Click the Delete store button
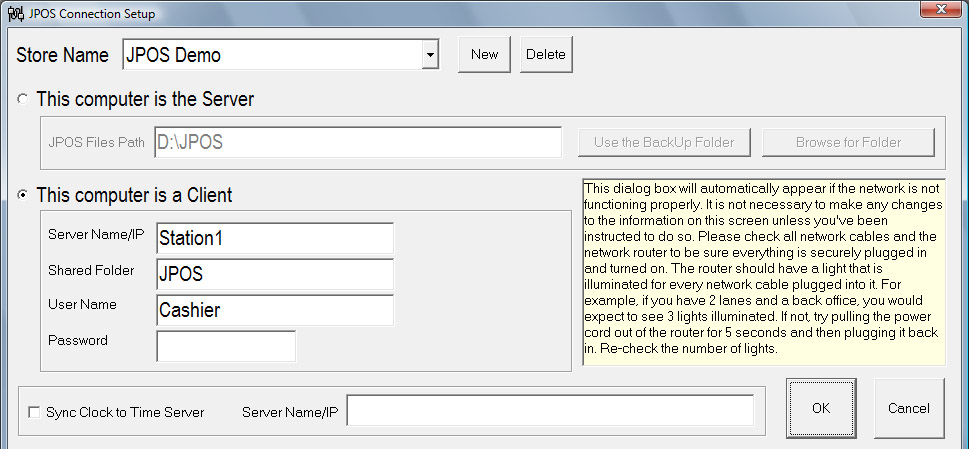The width and height of the screenshot is (969, 449). (546, 54)
